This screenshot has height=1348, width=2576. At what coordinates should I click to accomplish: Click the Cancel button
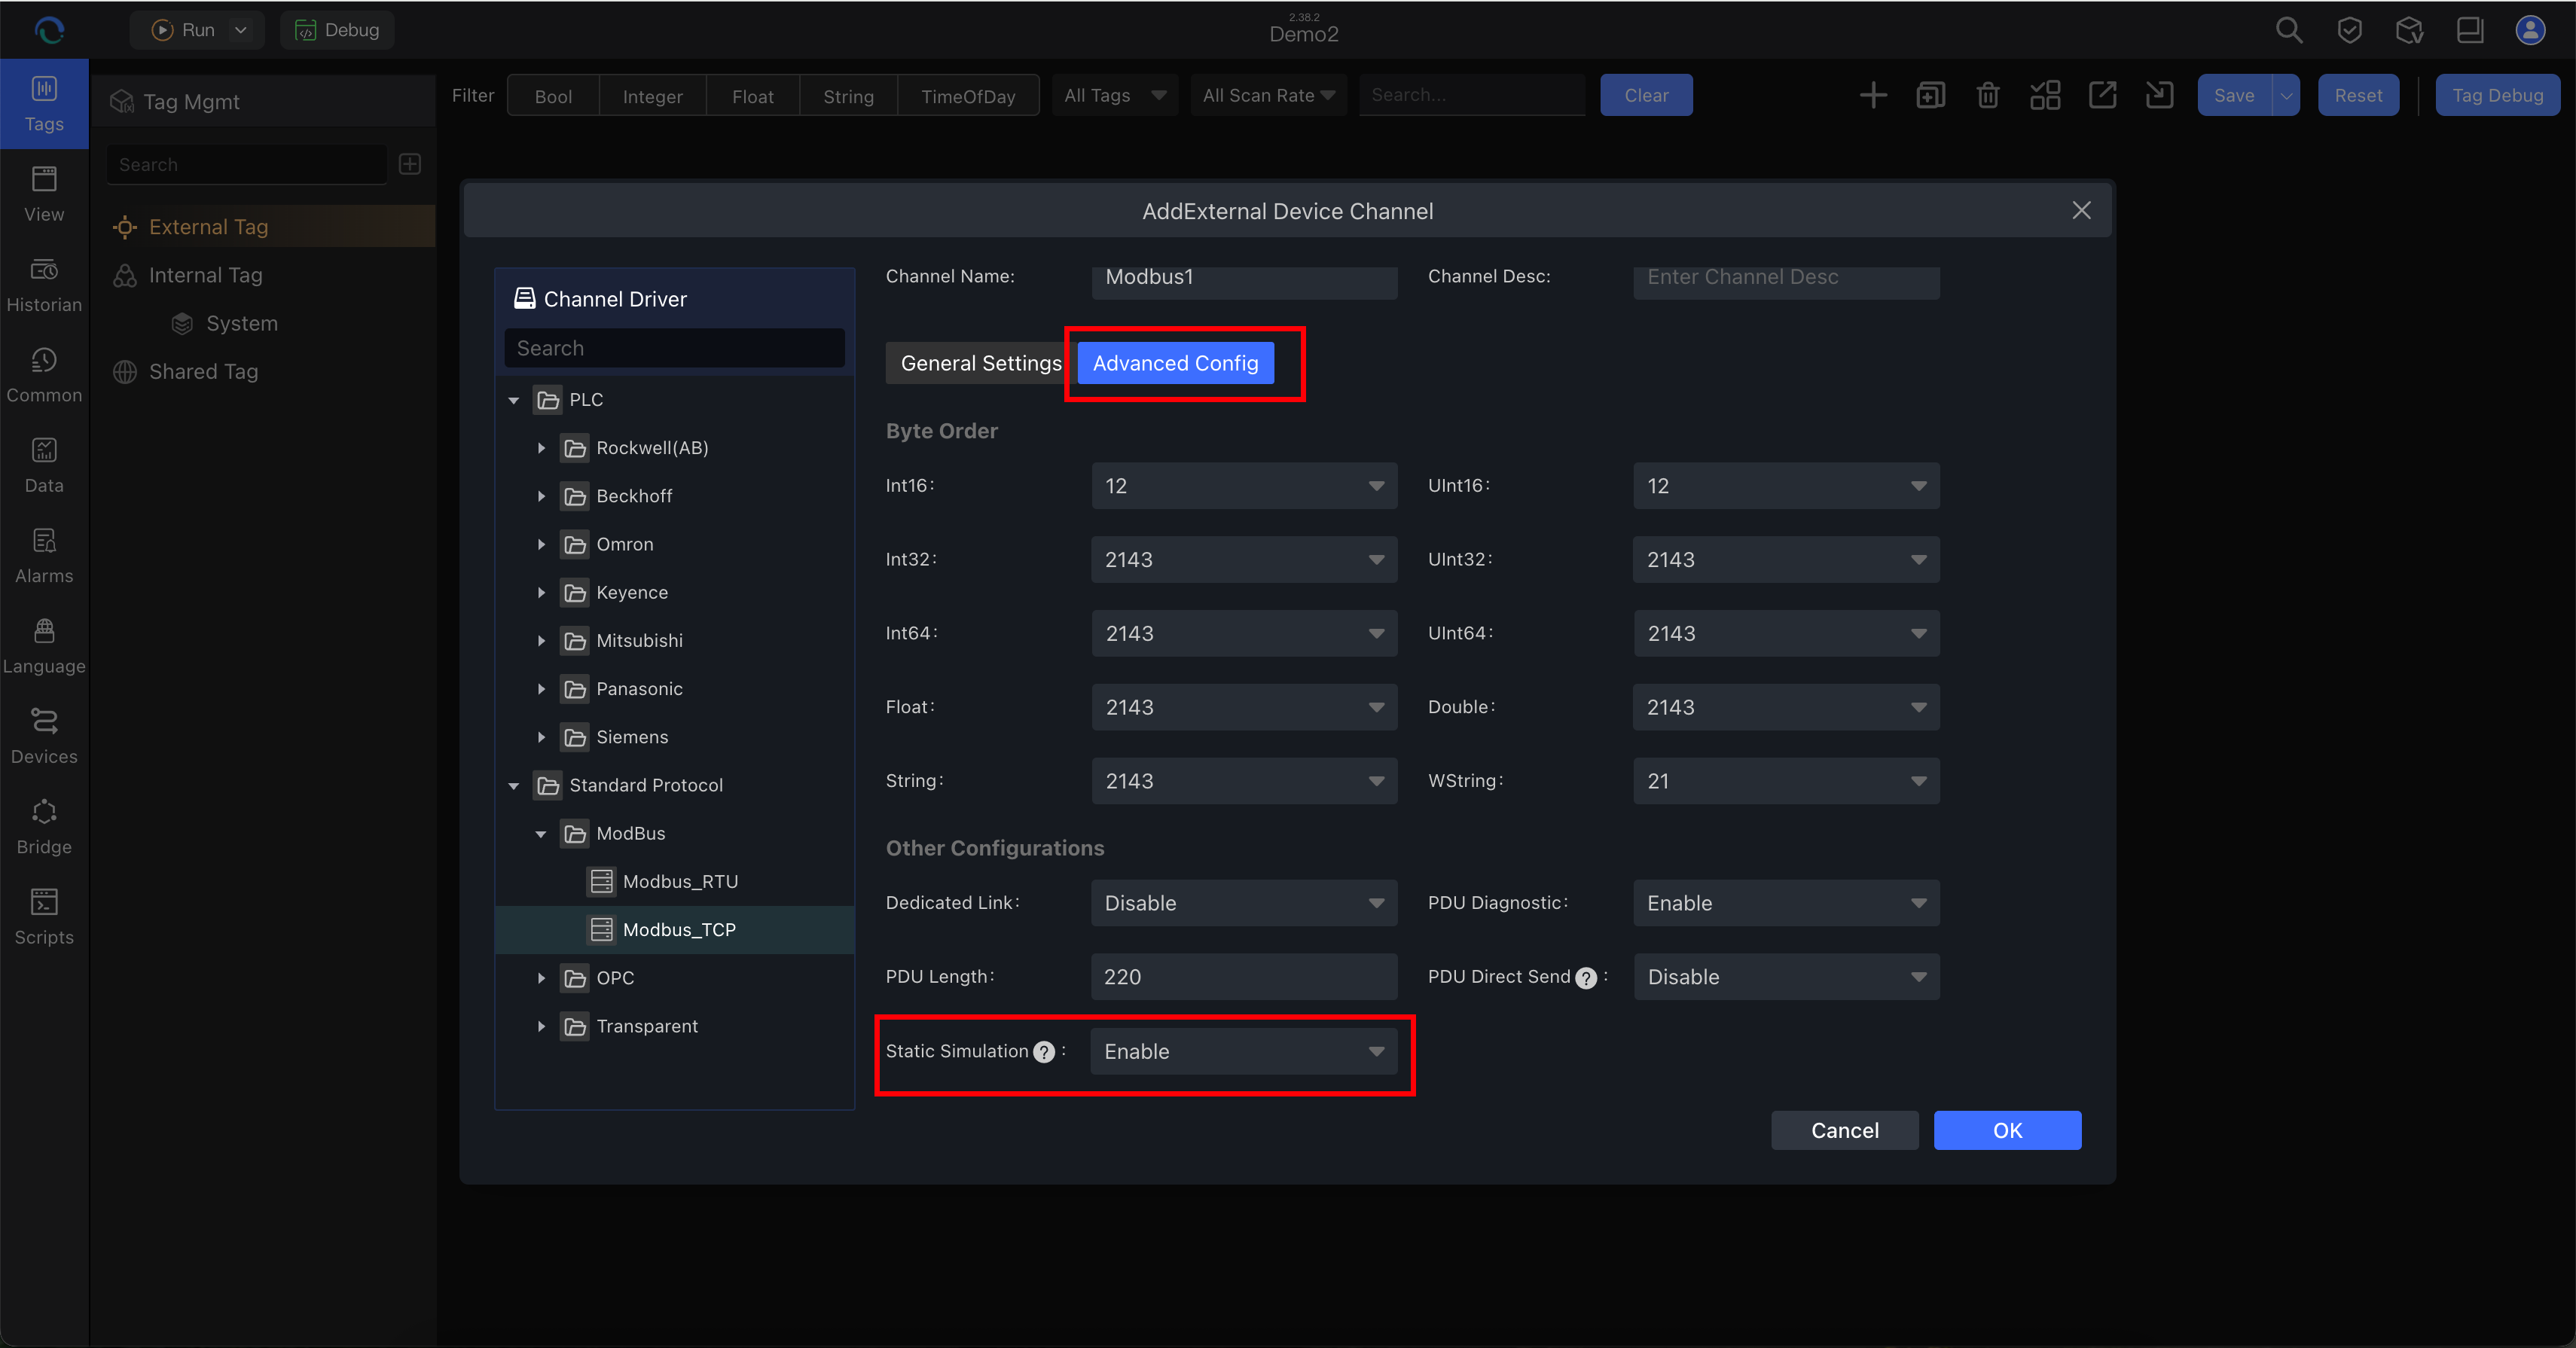[1845, 1131]
